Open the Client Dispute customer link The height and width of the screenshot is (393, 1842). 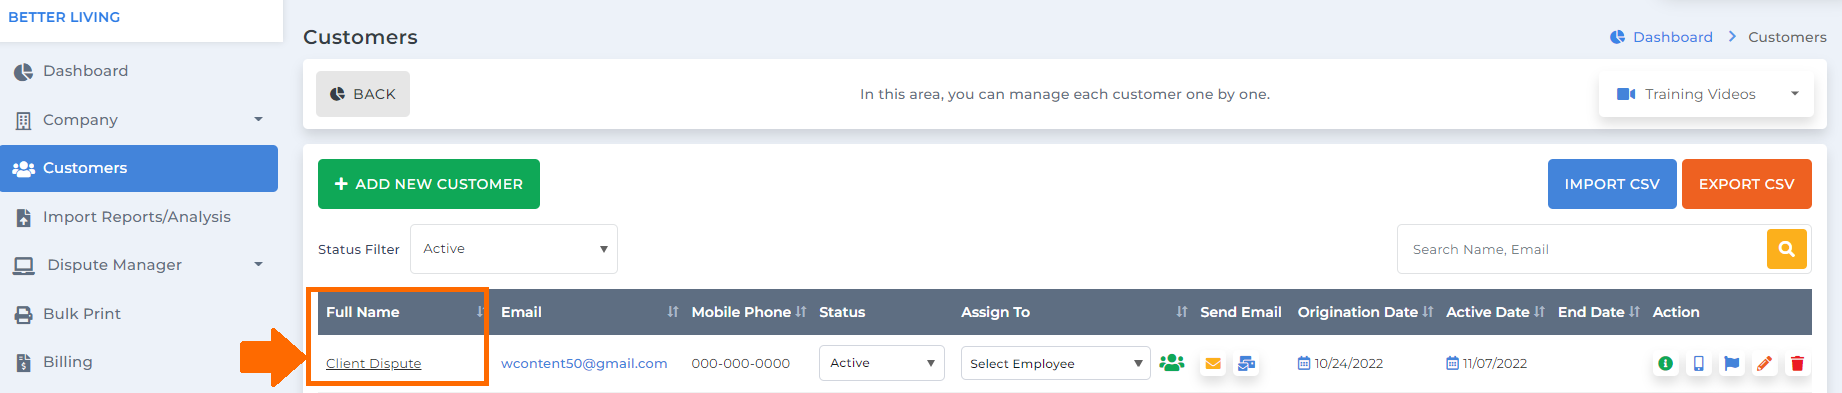[x=373, y=364]
